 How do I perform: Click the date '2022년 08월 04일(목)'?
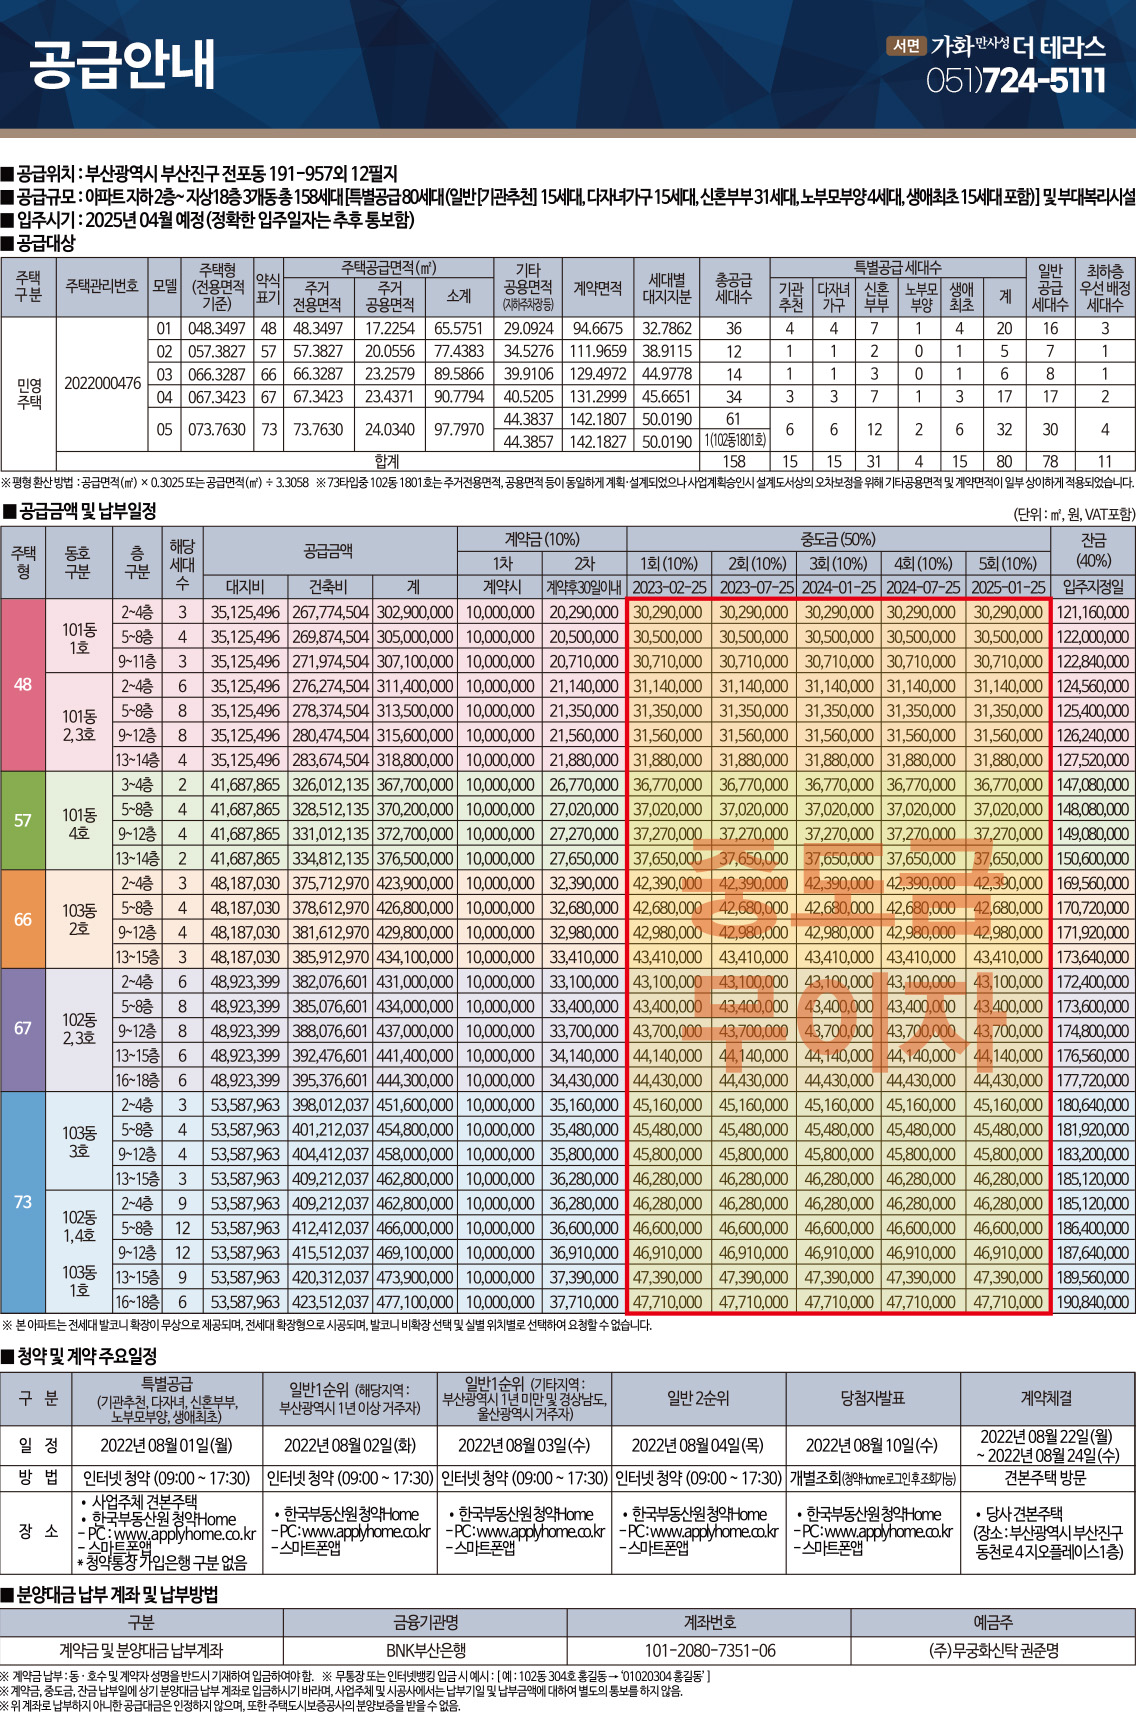coord(698,1445)
